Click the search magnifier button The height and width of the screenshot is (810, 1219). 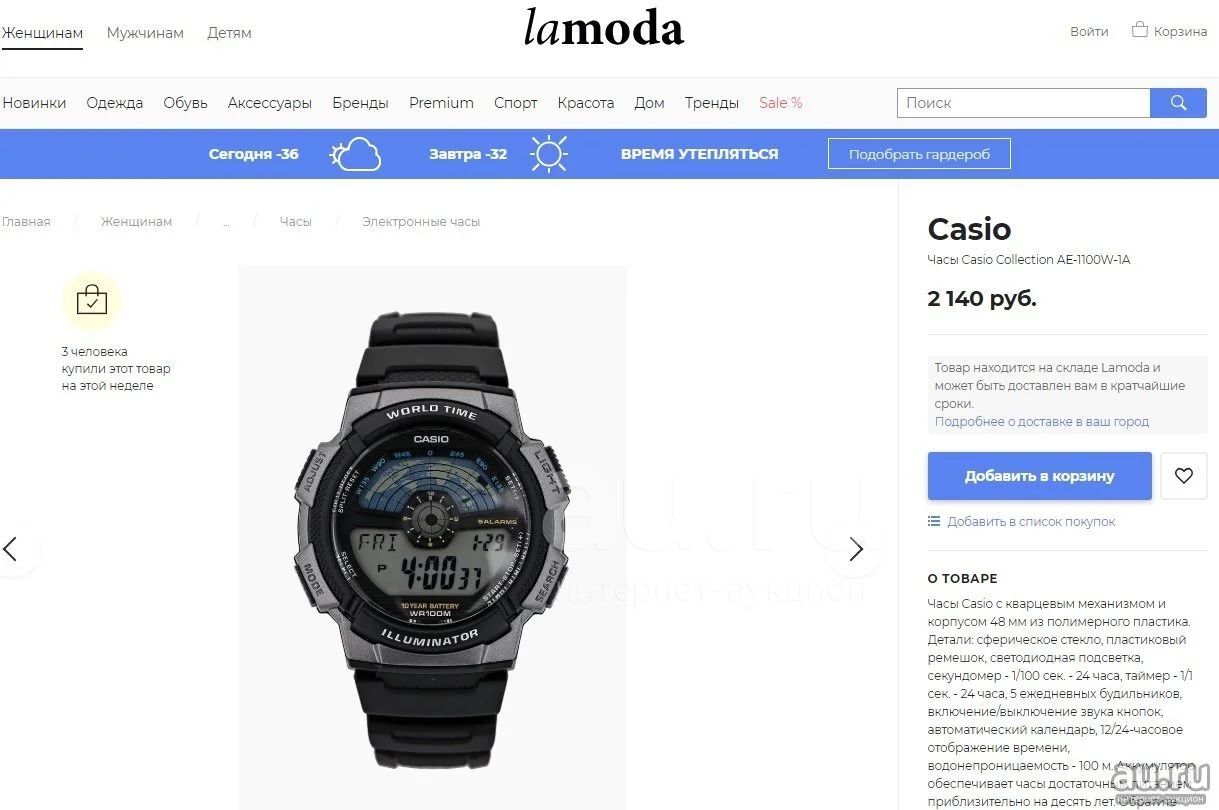pyautogui.click(x=1178, y=103)
